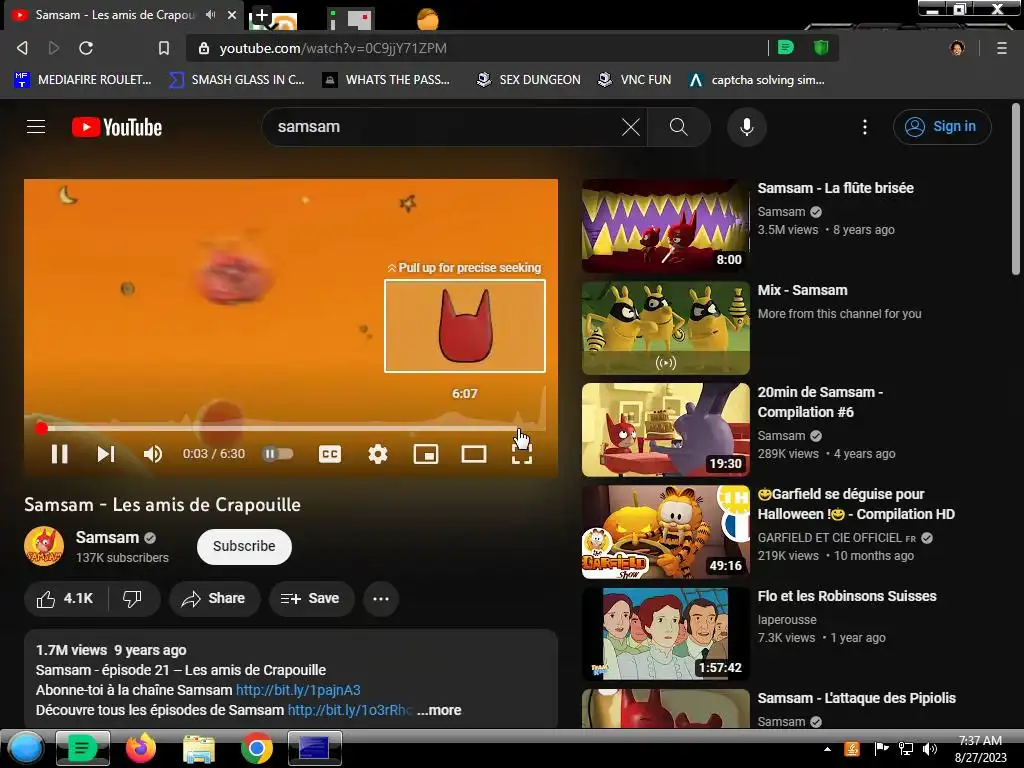Open video settings gear

click(377, 454)
